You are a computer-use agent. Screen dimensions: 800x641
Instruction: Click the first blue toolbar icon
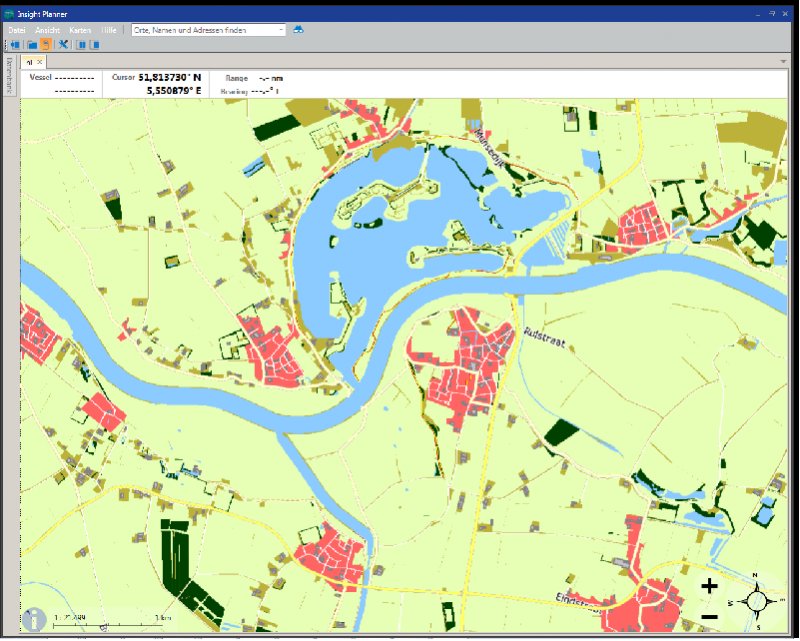coord(15,45)
